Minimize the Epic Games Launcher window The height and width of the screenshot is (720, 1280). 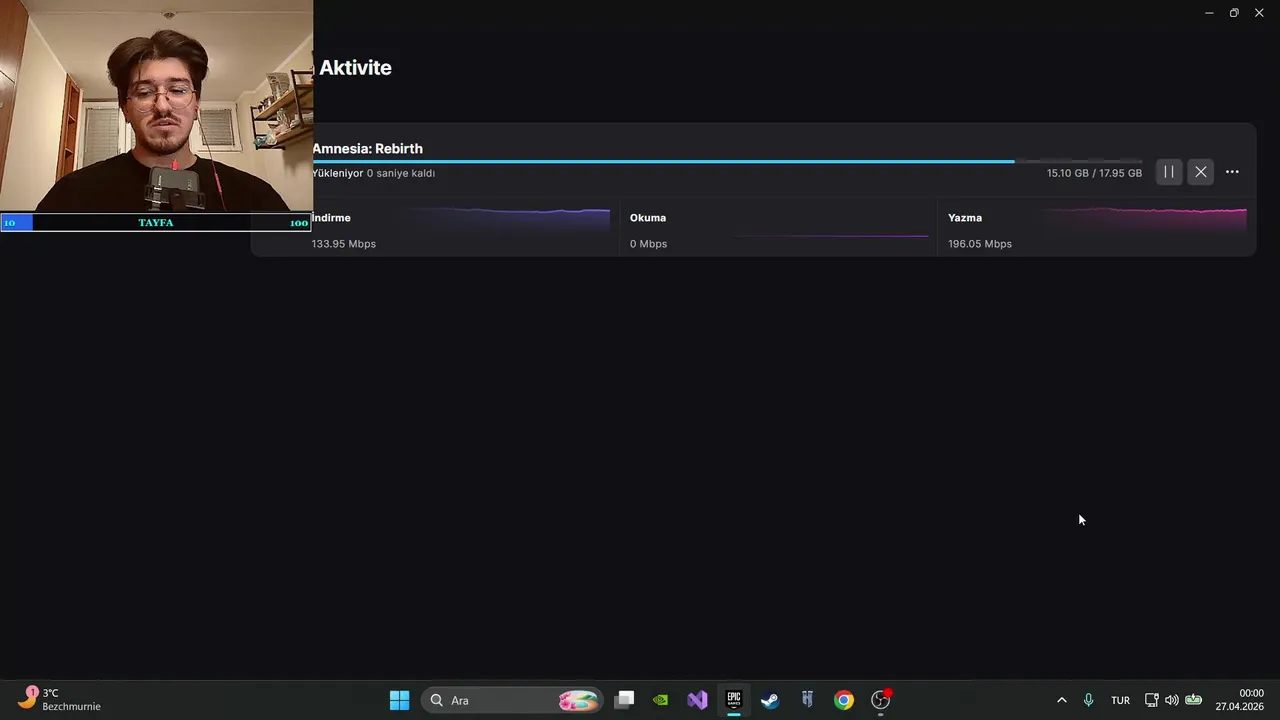click(1209, 13)
